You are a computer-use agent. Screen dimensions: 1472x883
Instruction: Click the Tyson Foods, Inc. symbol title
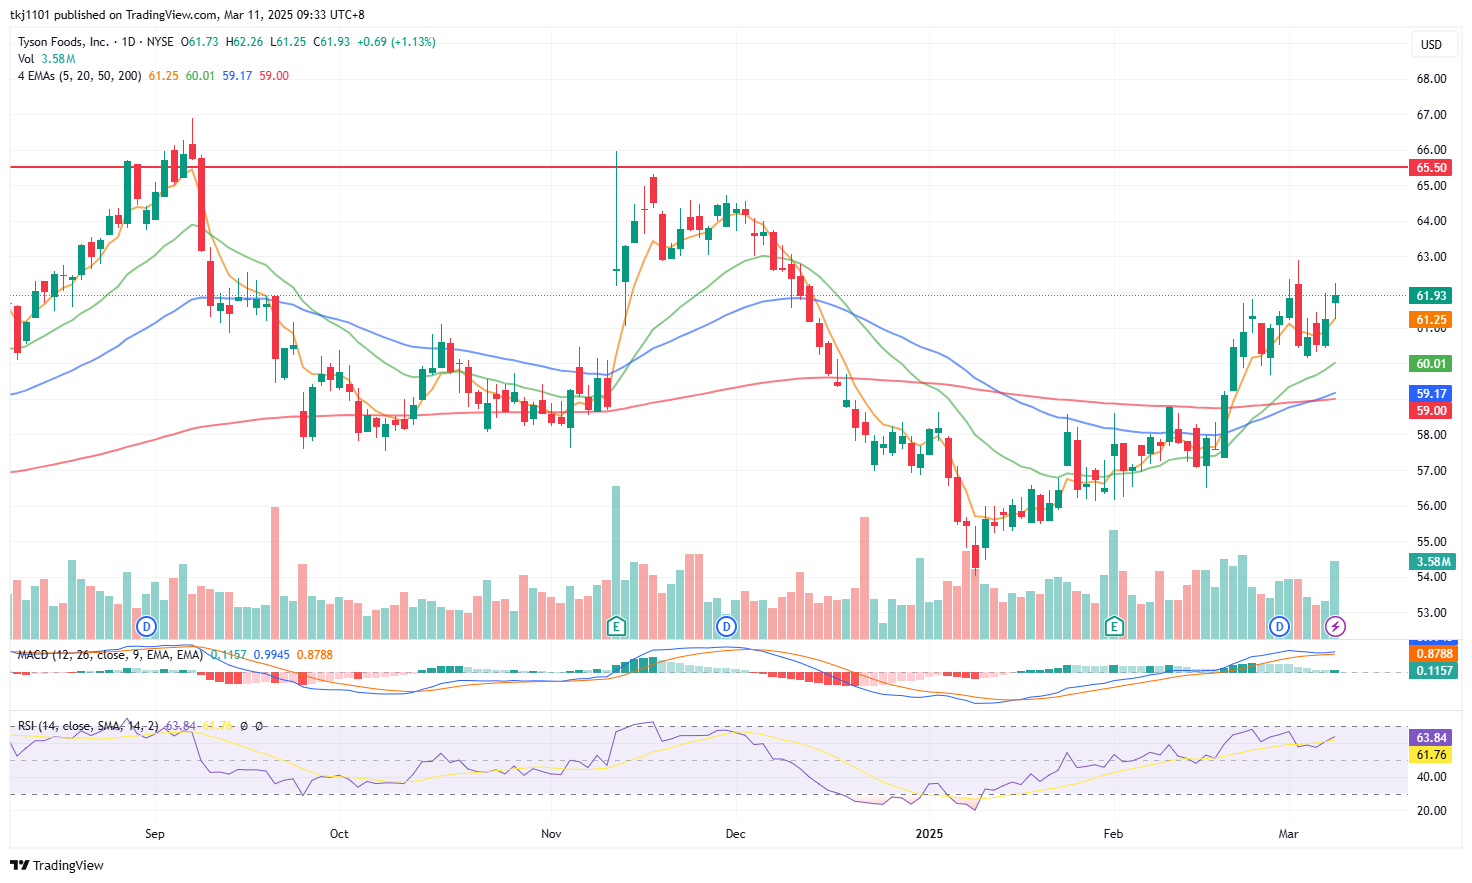64,42
